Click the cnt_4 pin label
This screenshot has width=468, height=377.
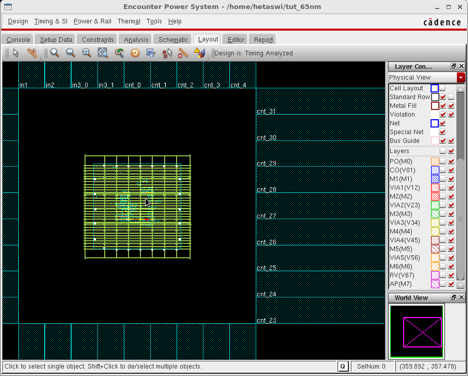(x=238, y=85)
